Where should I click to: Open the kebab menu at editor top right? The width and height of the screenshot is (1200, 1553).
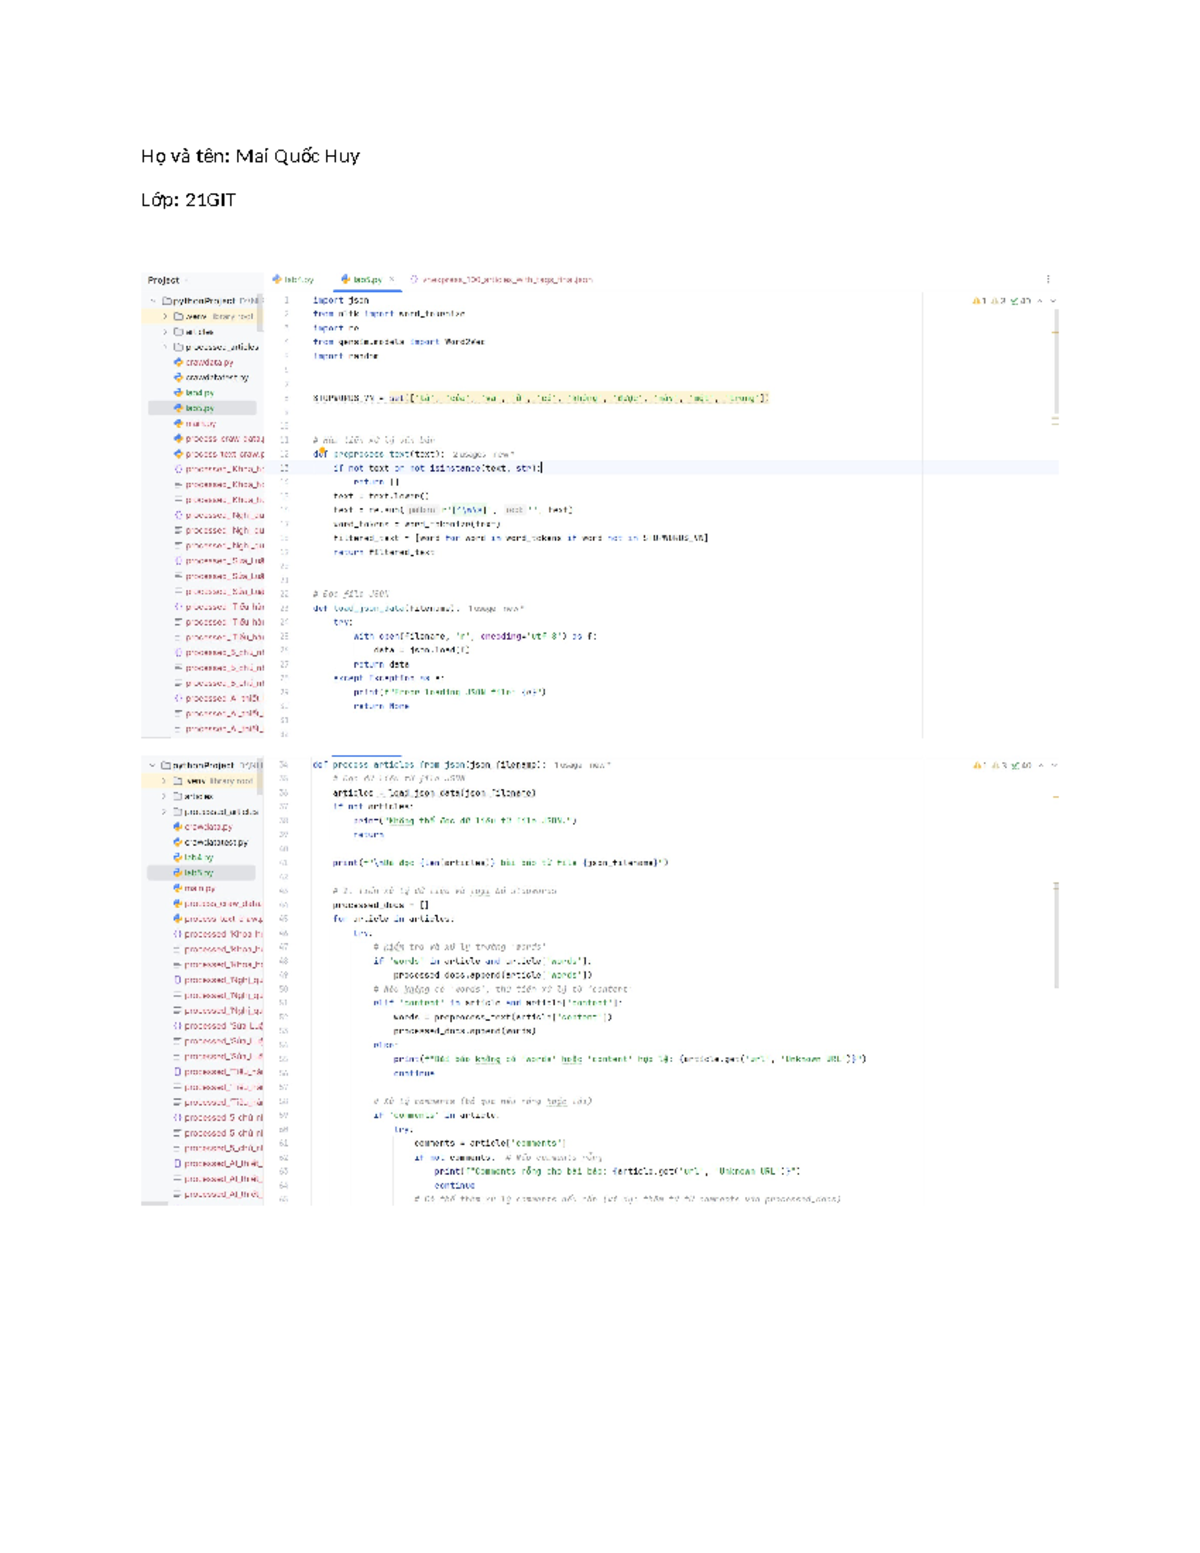(x=1048, y=278)
